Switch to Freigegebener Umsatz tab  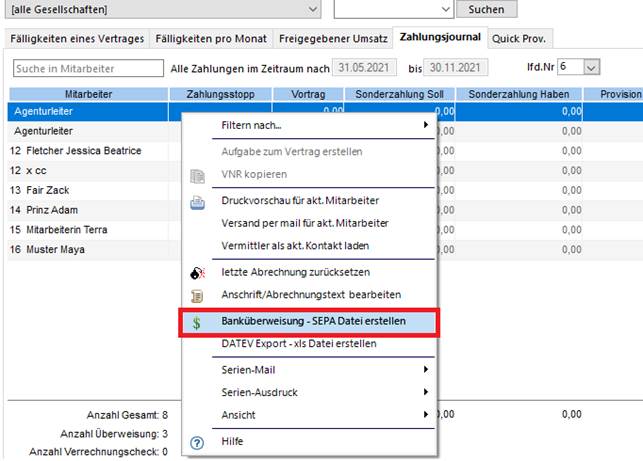332,38
